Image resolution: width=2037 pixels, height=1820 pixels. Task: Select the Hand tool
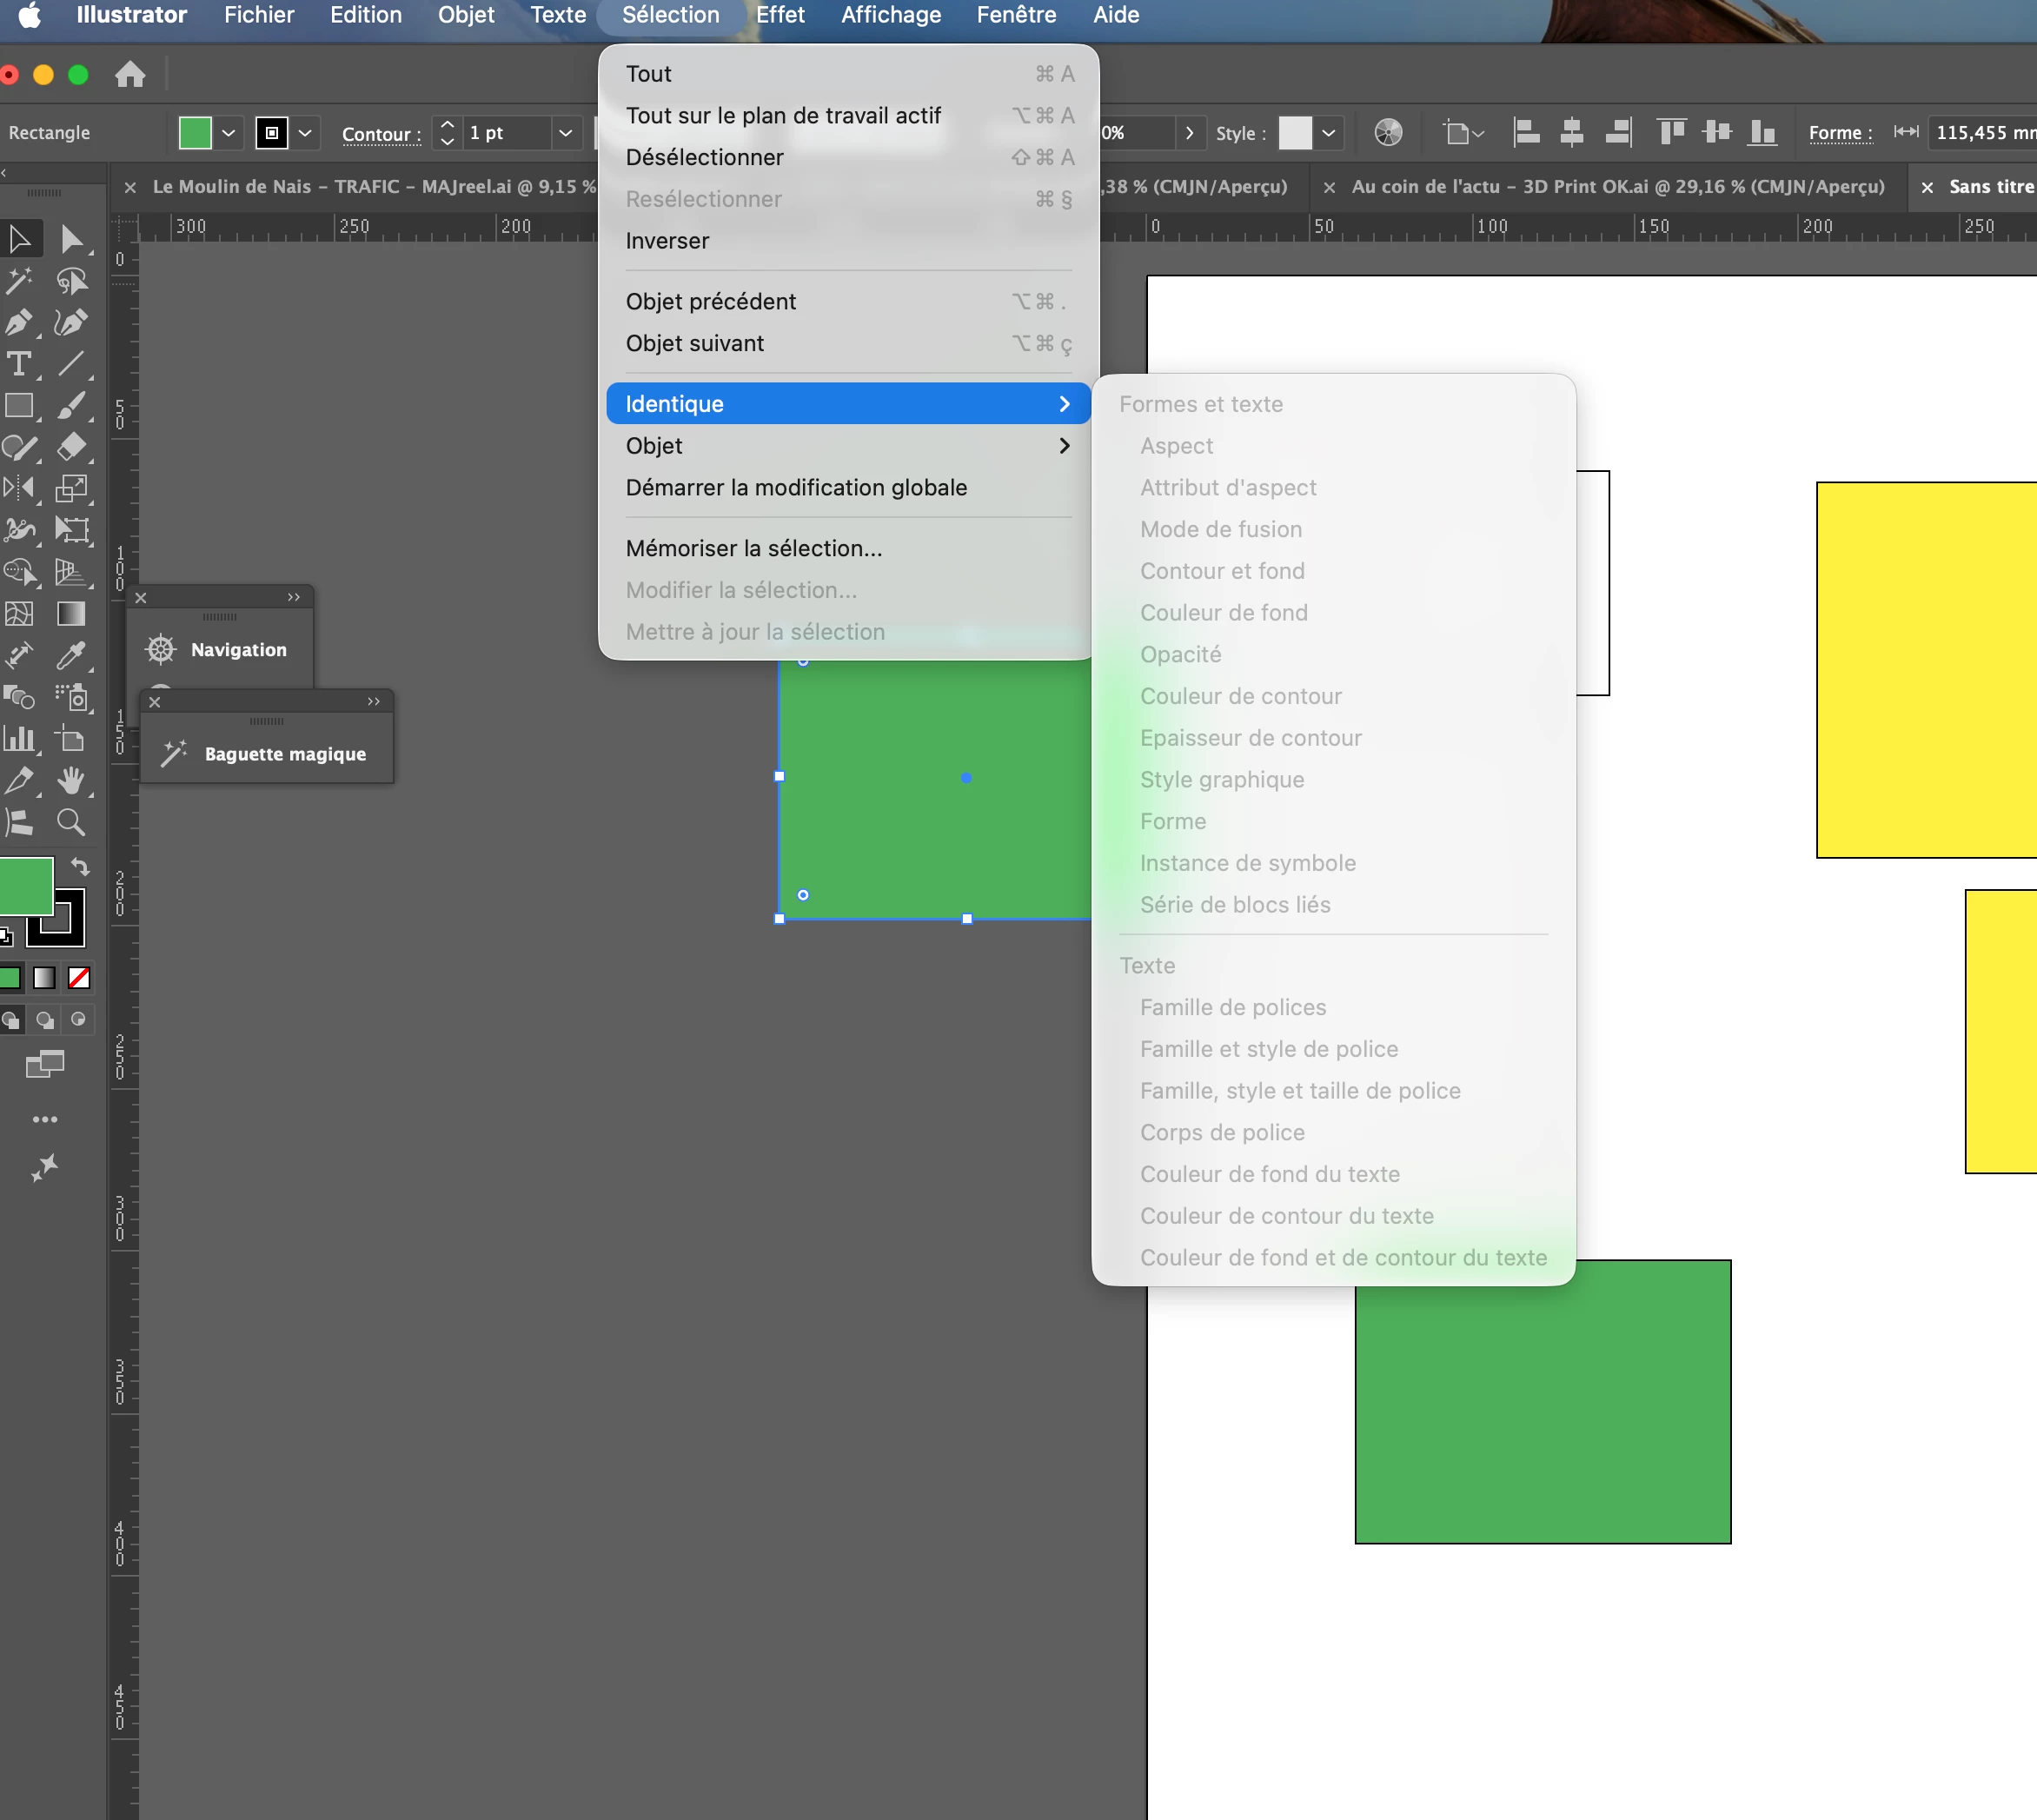point(70,780)
